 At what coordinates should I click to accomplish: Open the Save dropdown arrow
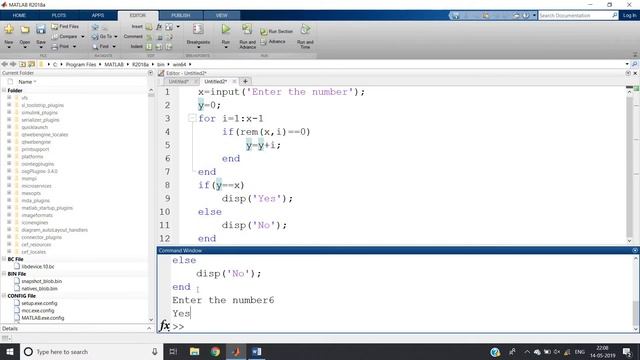41,47
